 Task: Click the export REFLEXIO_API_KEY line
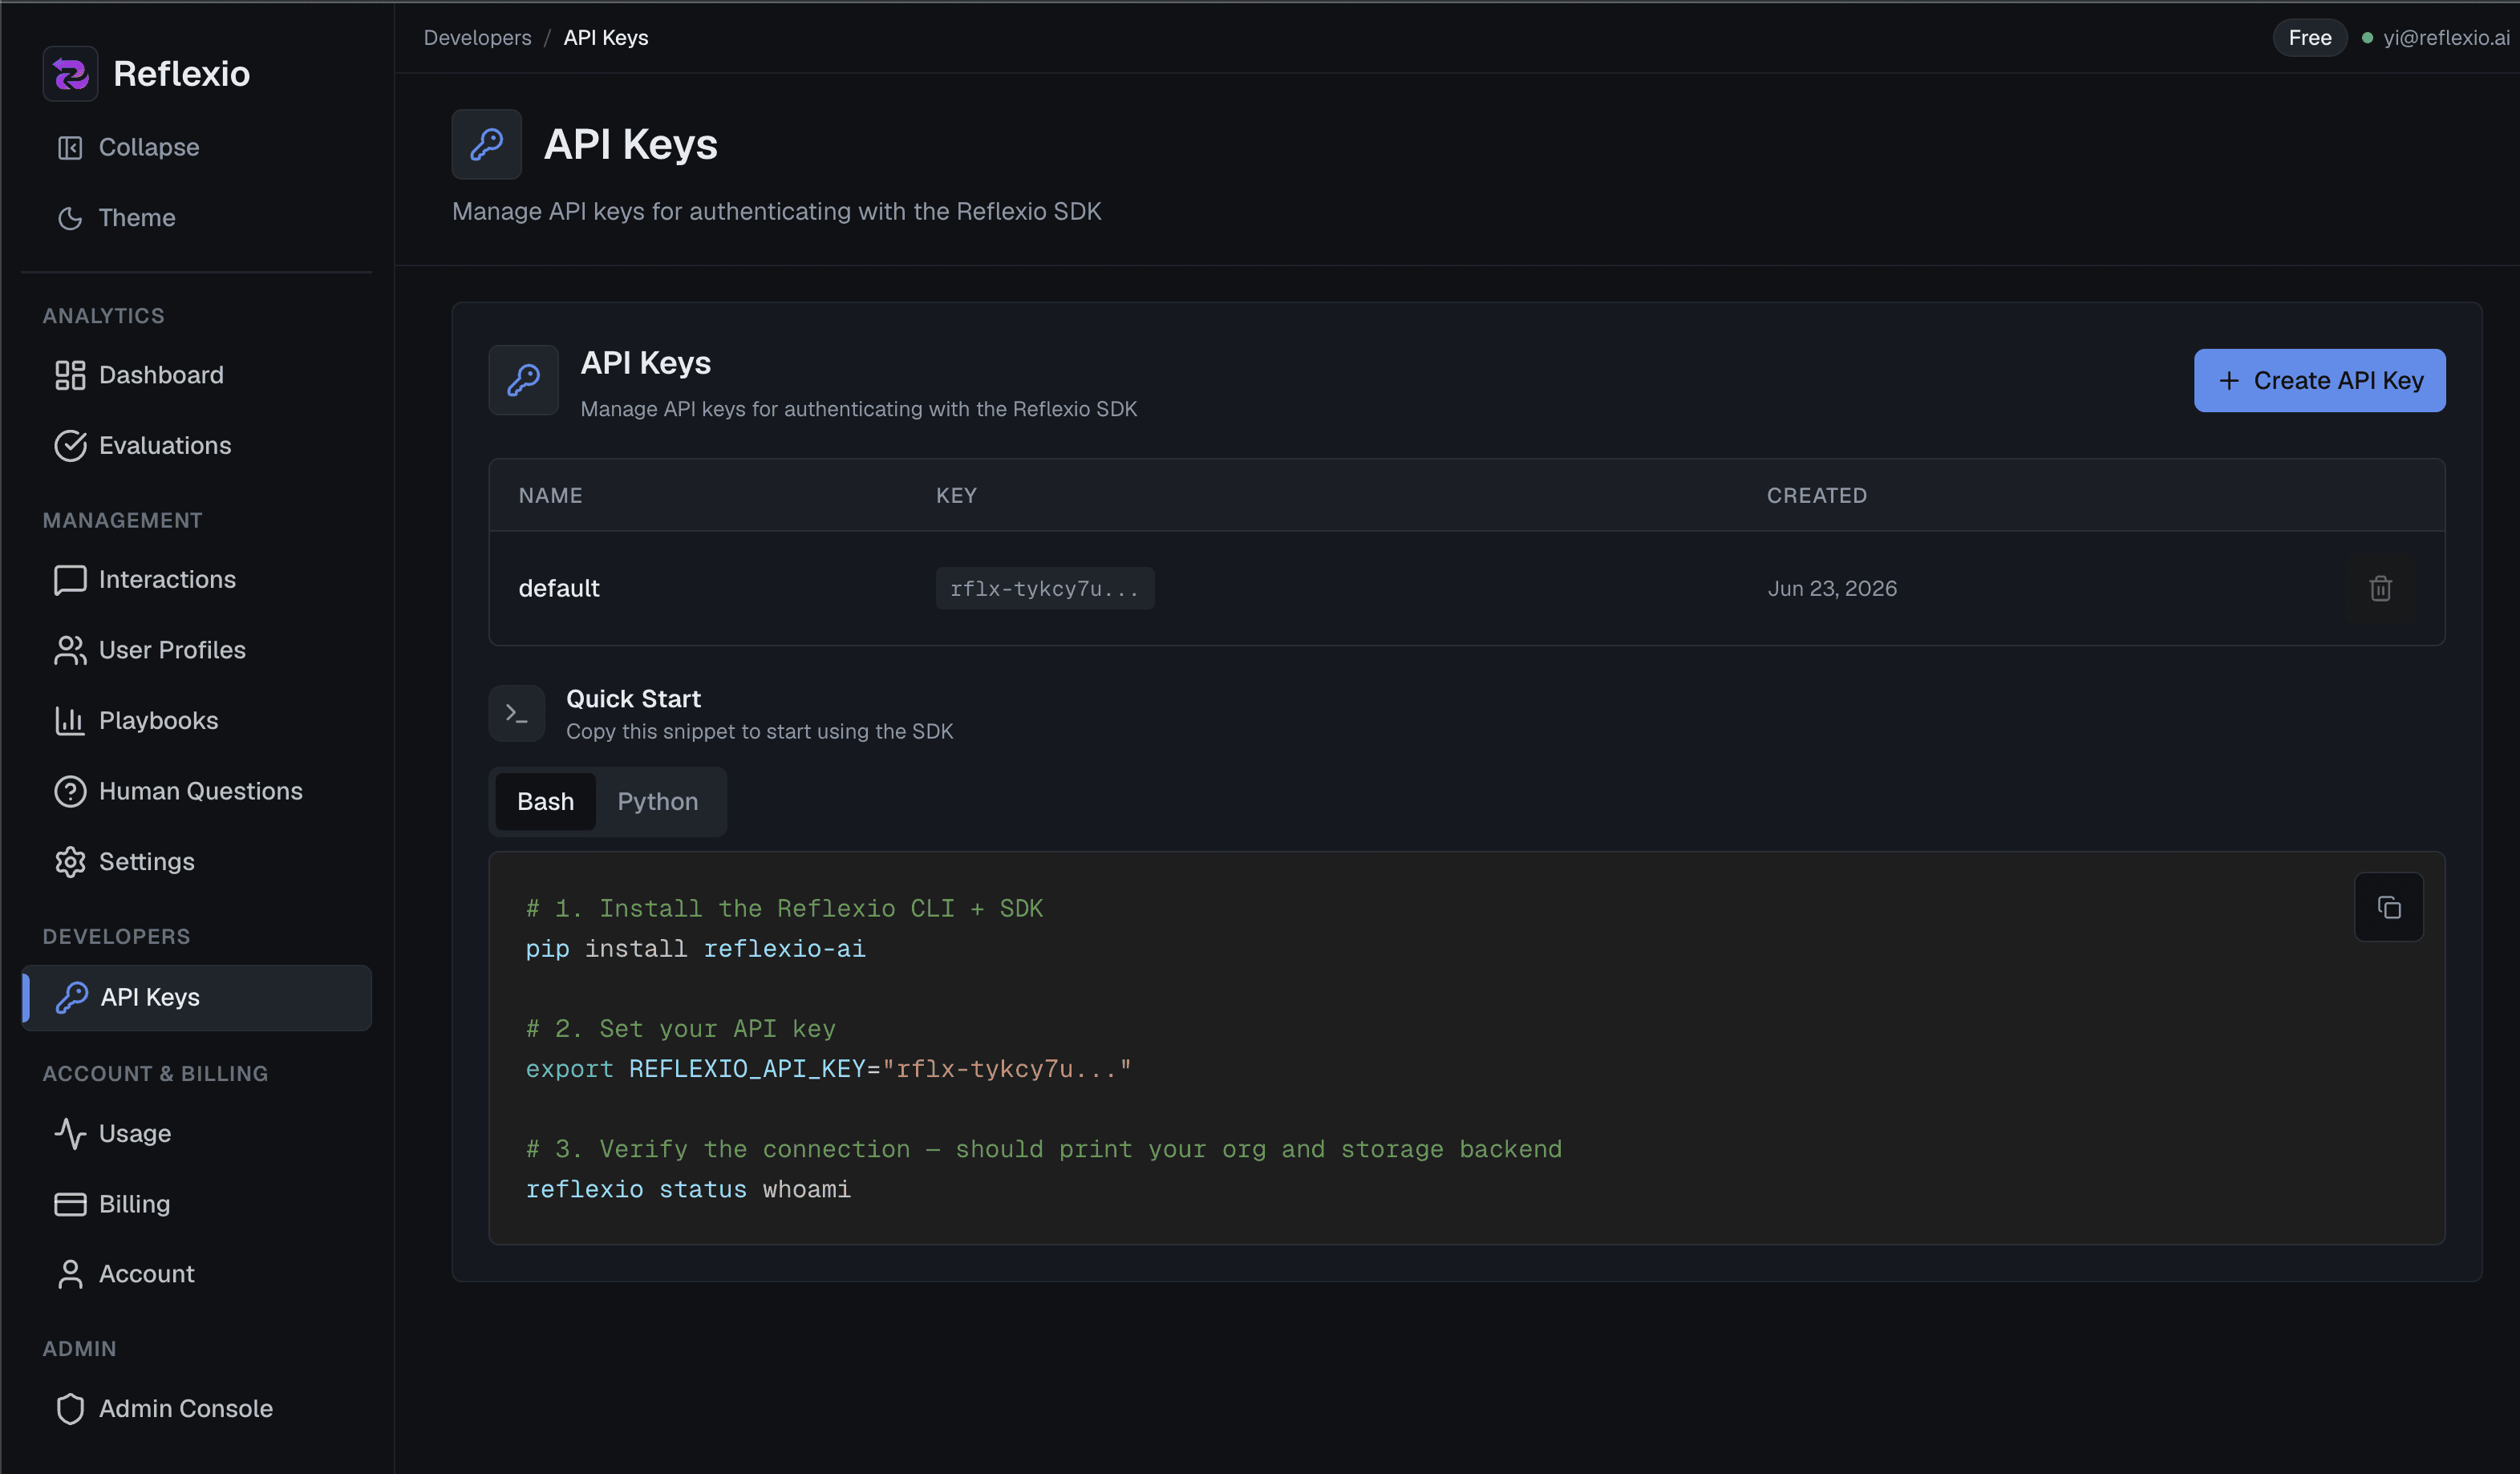[828, 1069]
